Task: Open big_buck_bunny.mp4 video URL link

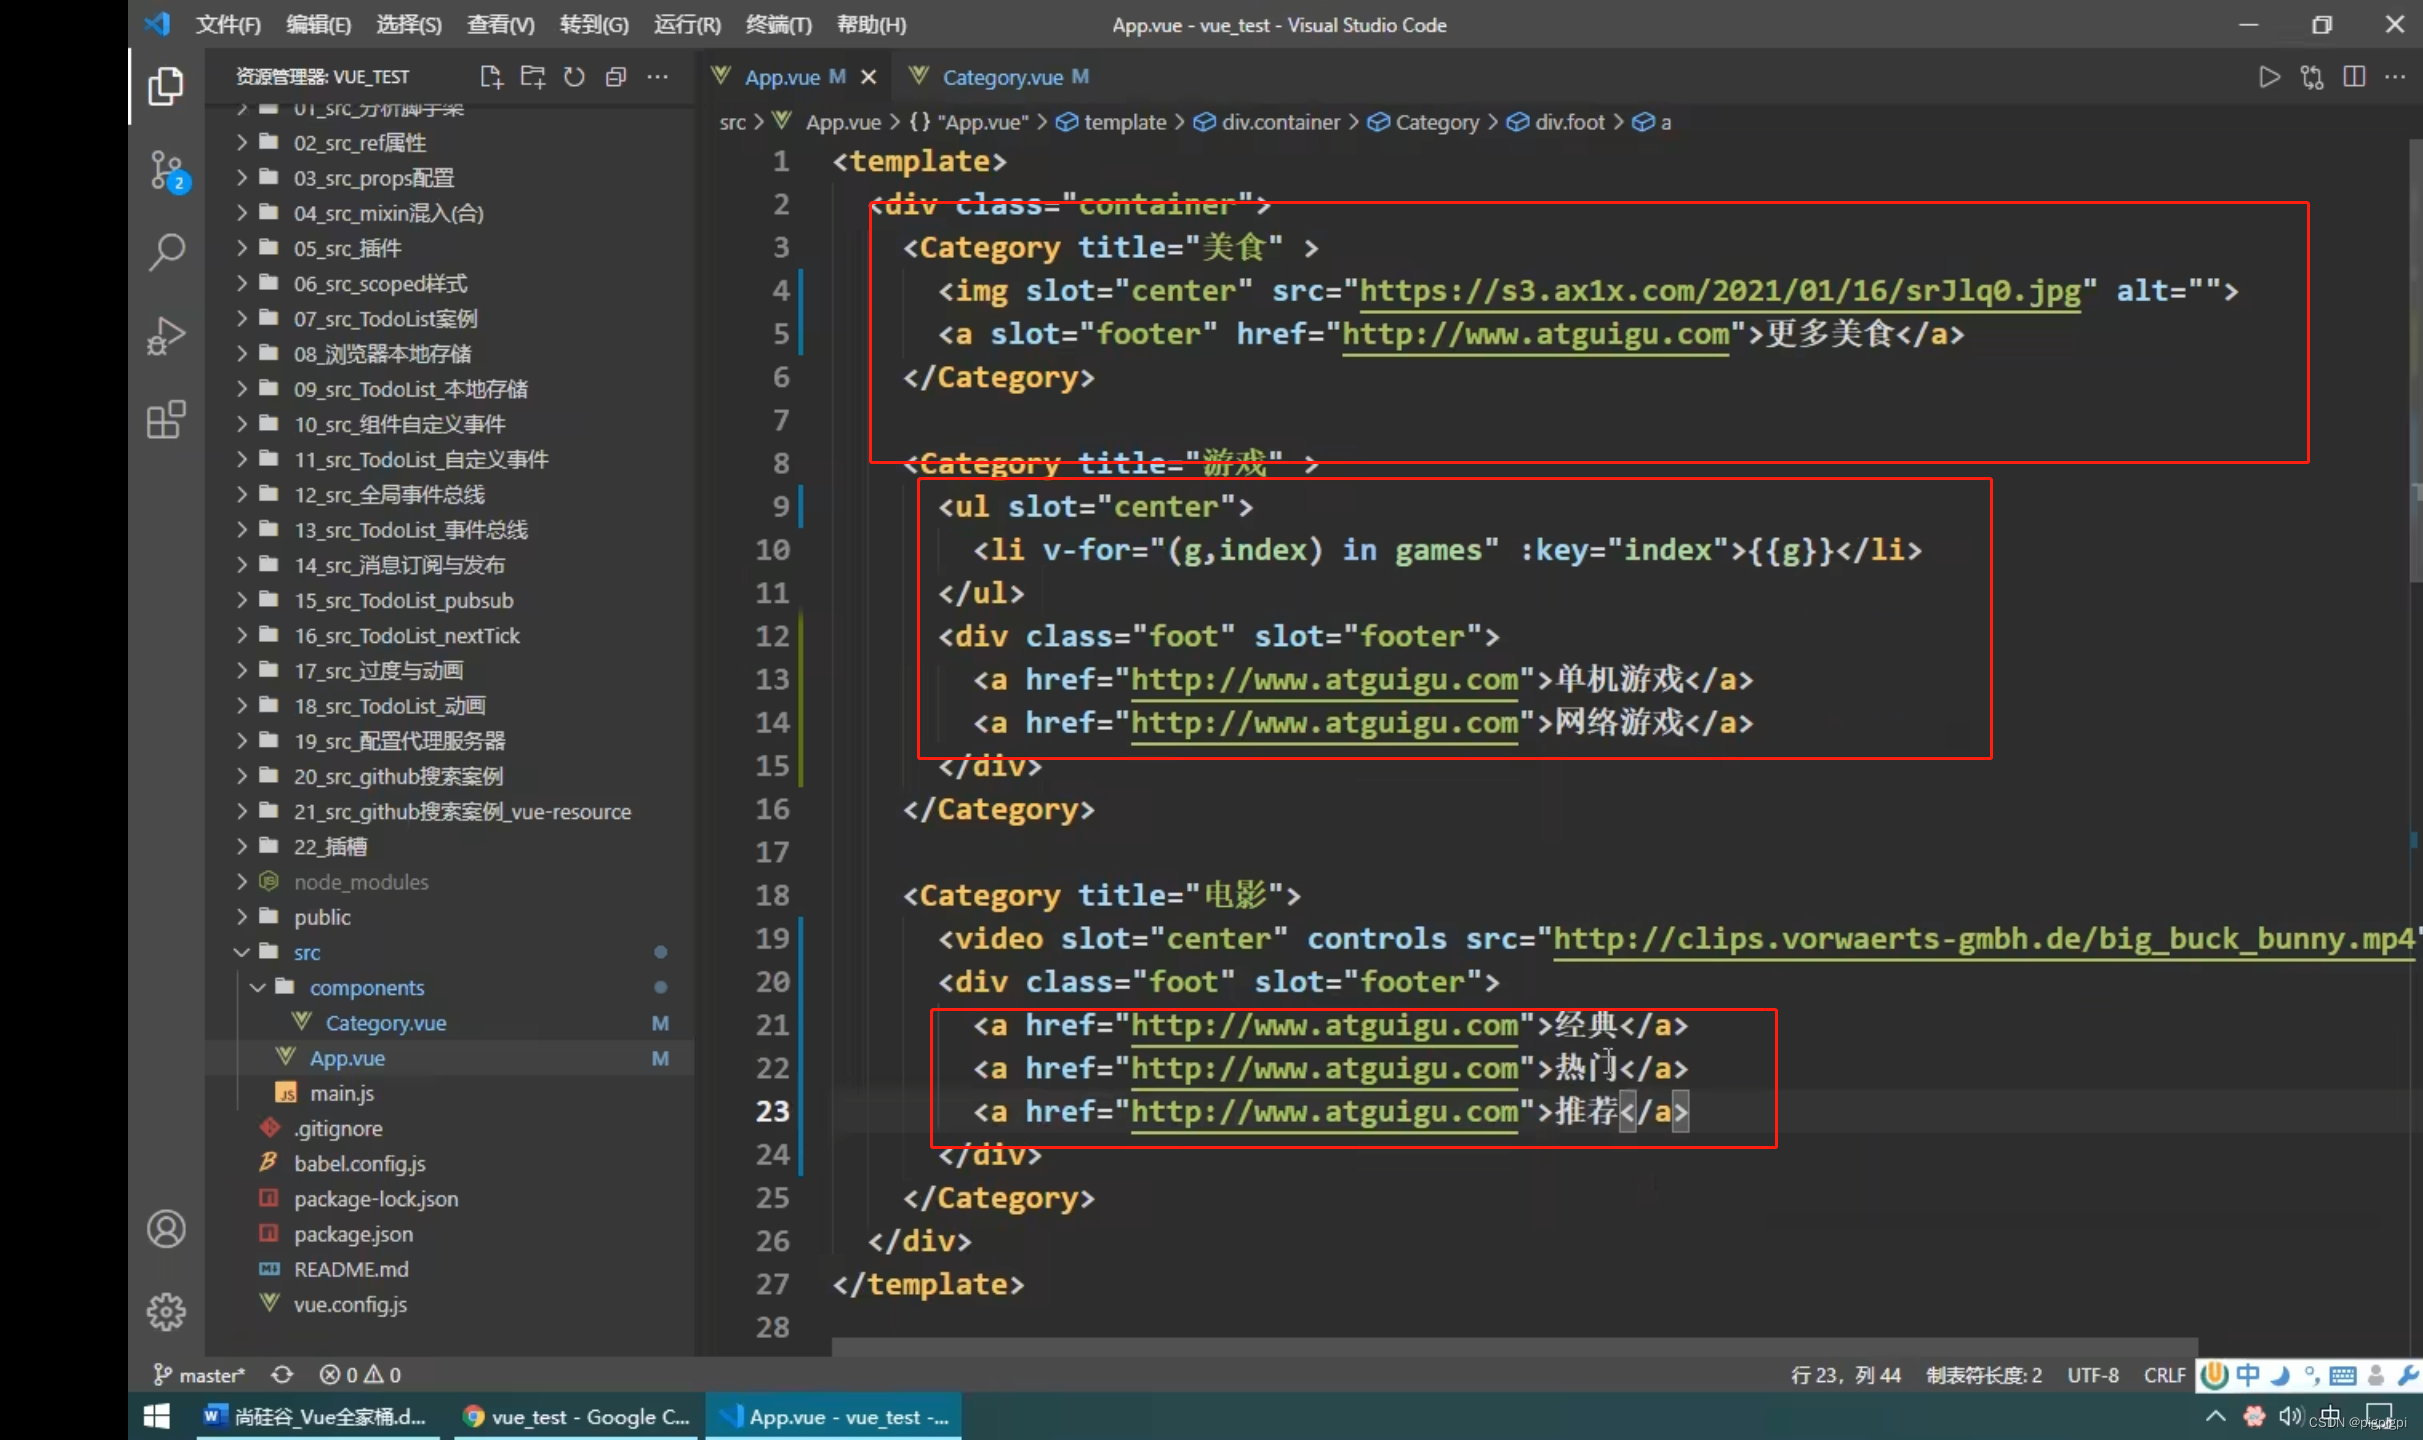Action: [1985, 939]
